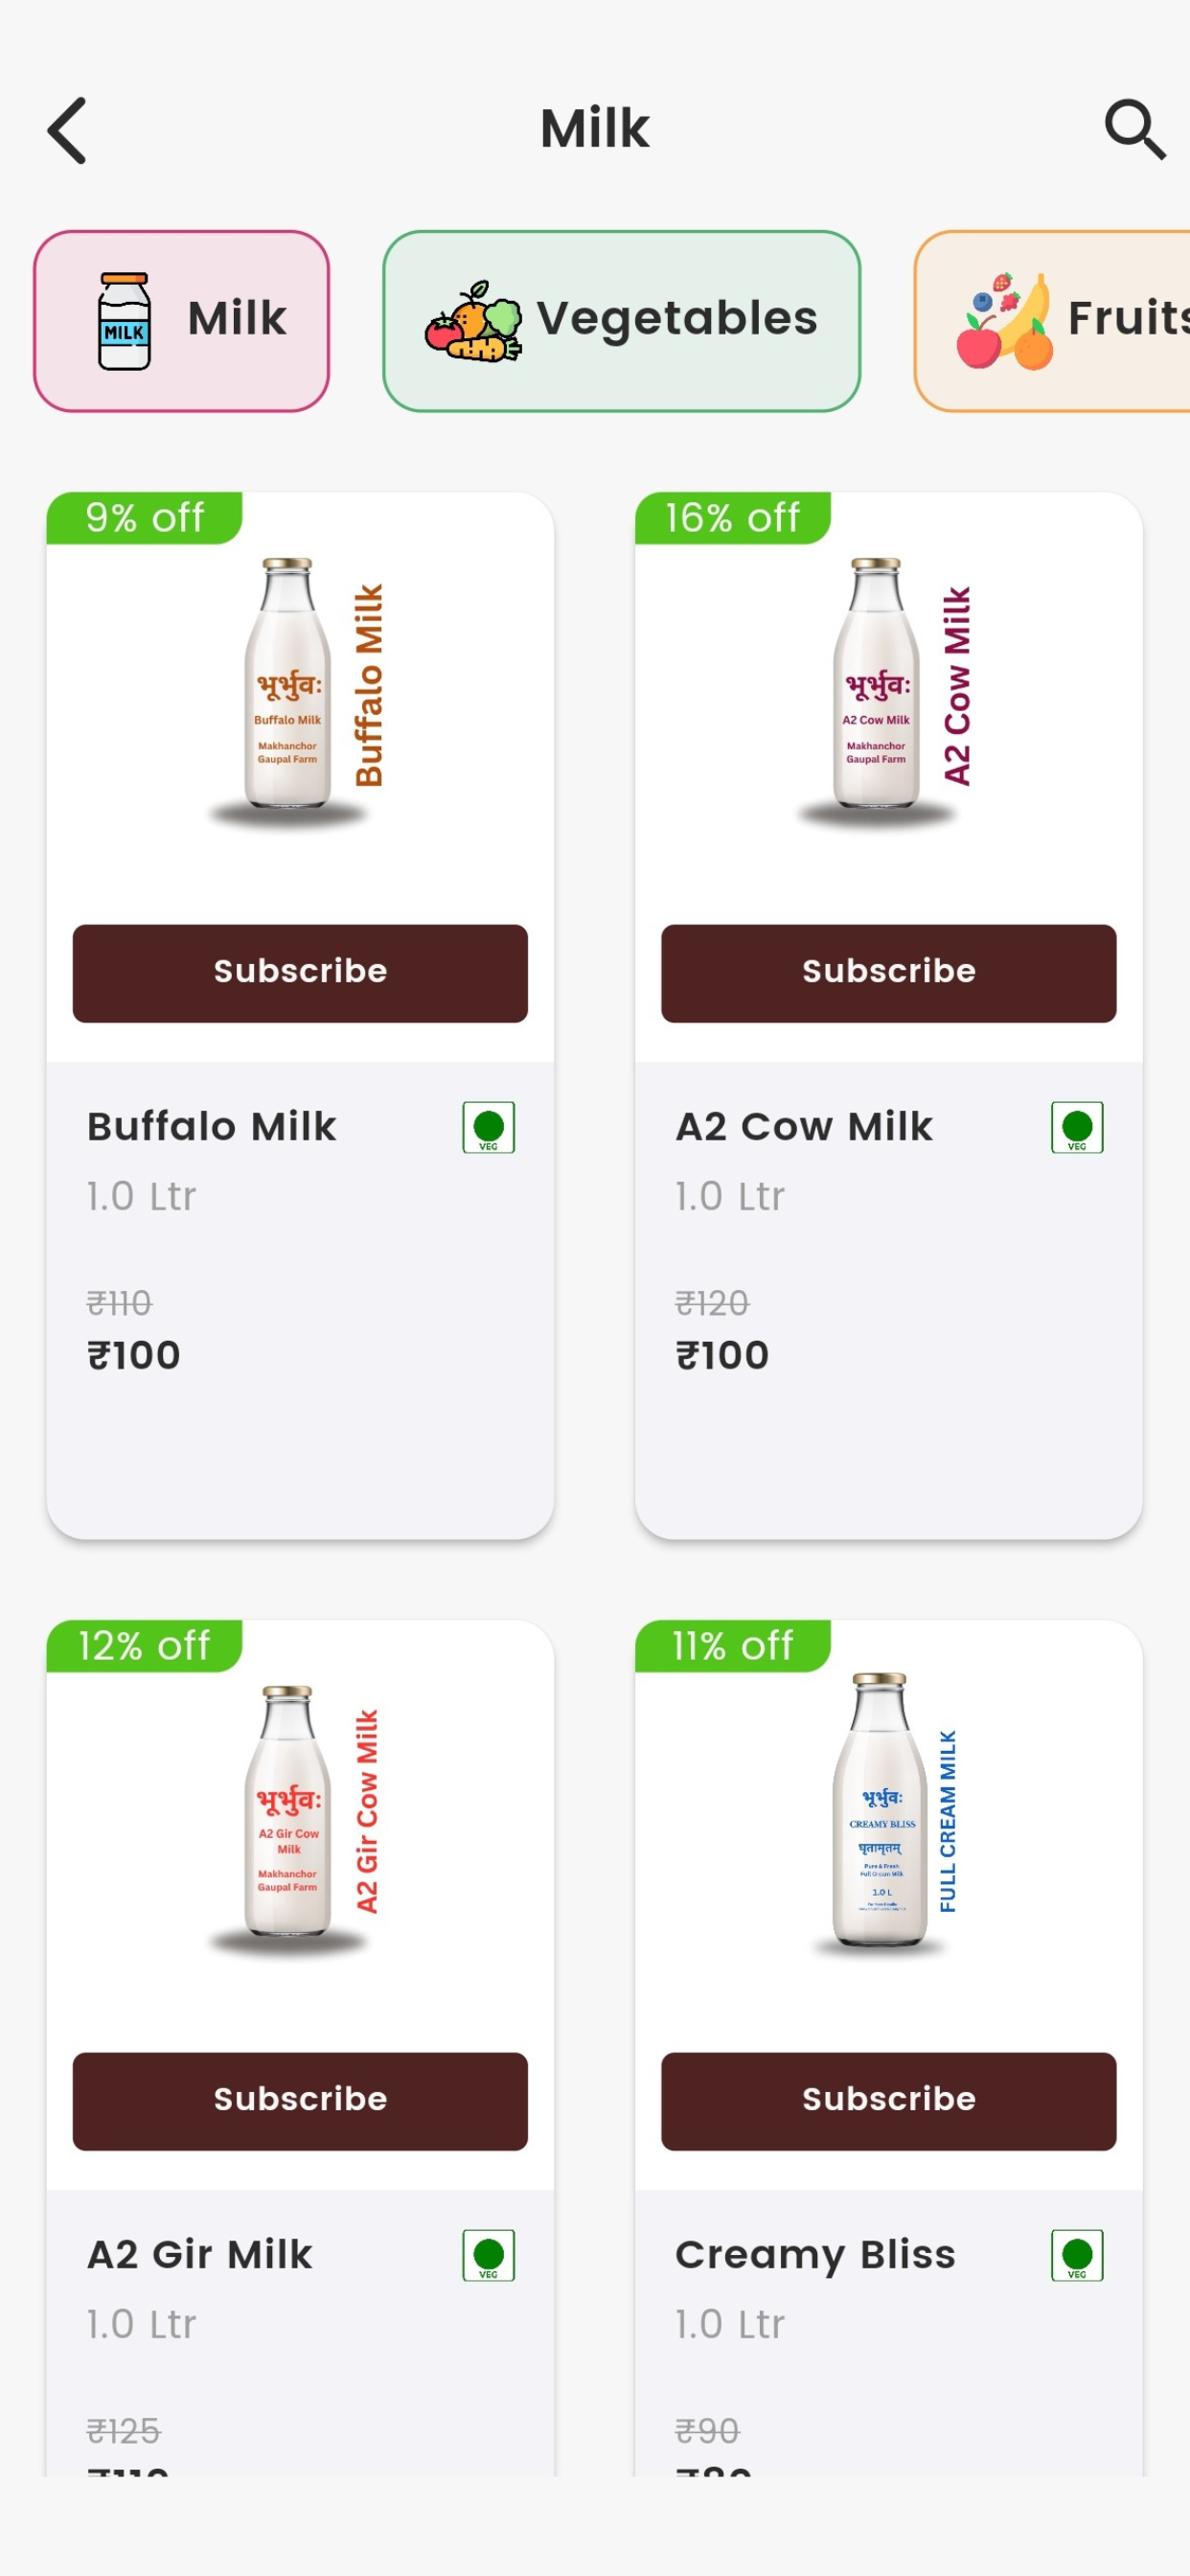Tap the 16% off discount badge

tap(733, 518)
